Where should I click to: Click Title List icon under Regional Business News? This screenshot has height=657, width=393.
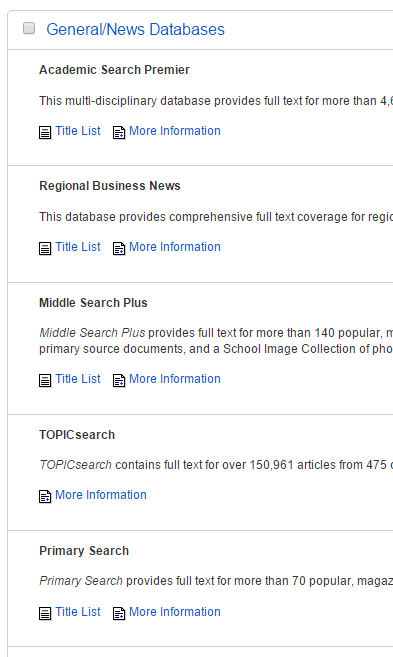(x=45, y=248)
